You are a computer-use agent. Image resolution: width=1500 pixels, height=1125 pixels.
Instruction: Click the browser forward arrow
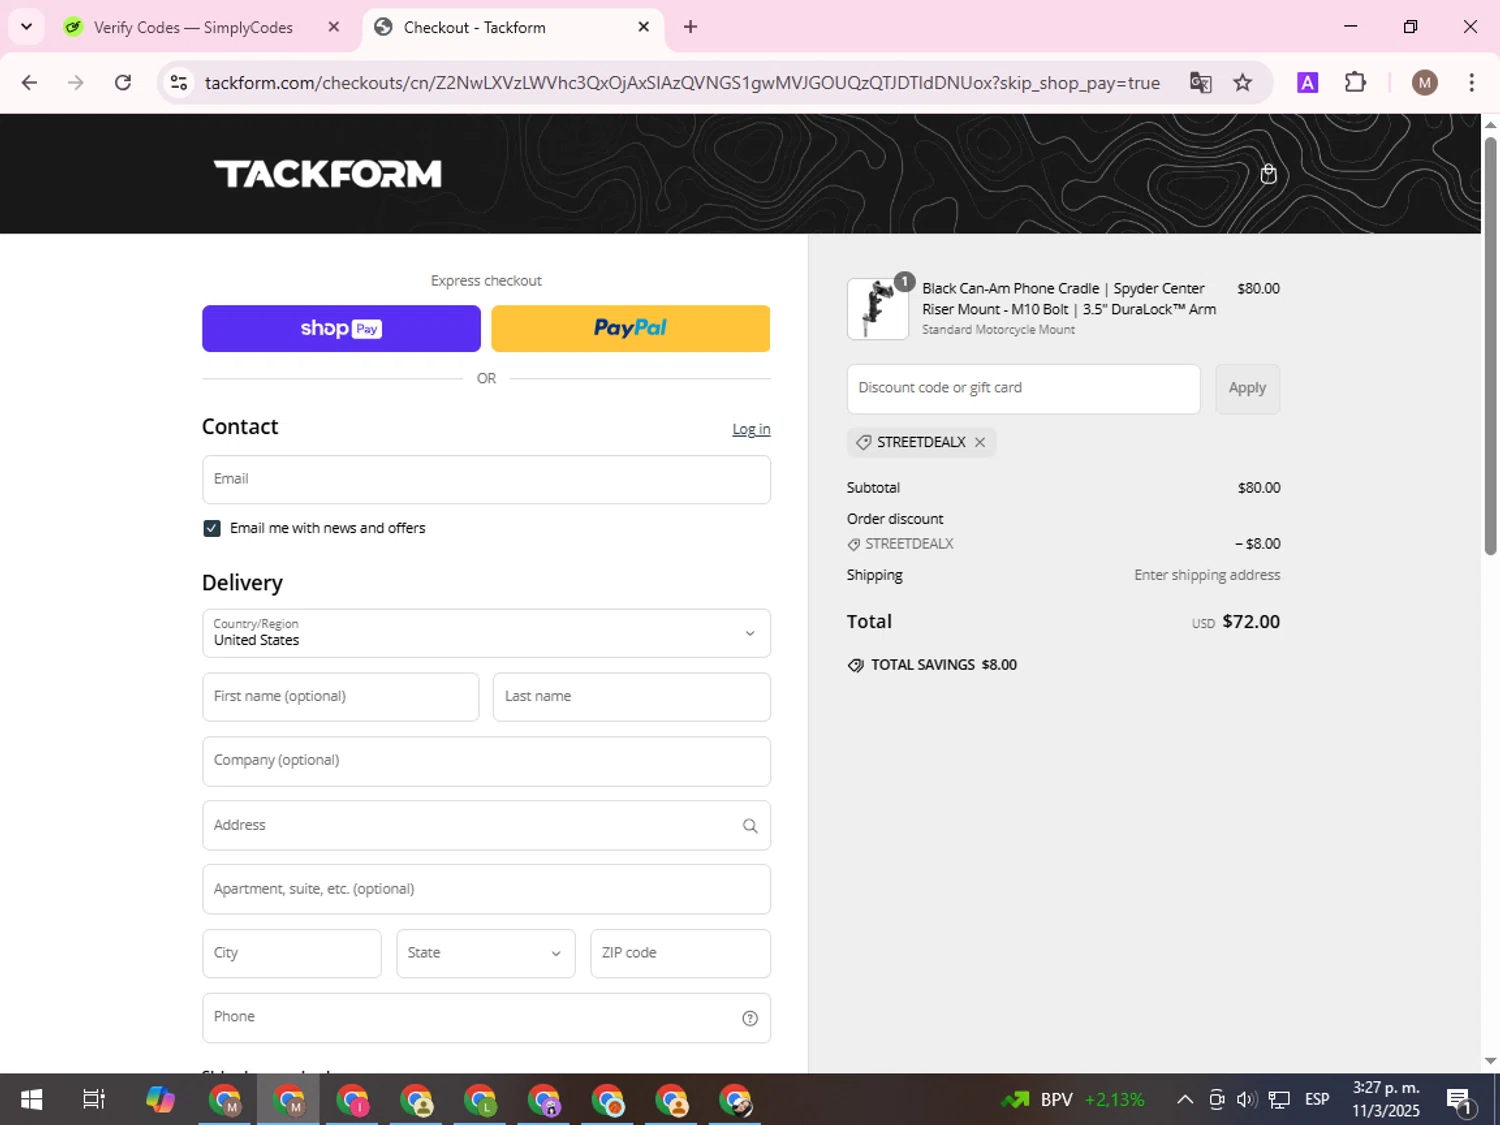76,83
